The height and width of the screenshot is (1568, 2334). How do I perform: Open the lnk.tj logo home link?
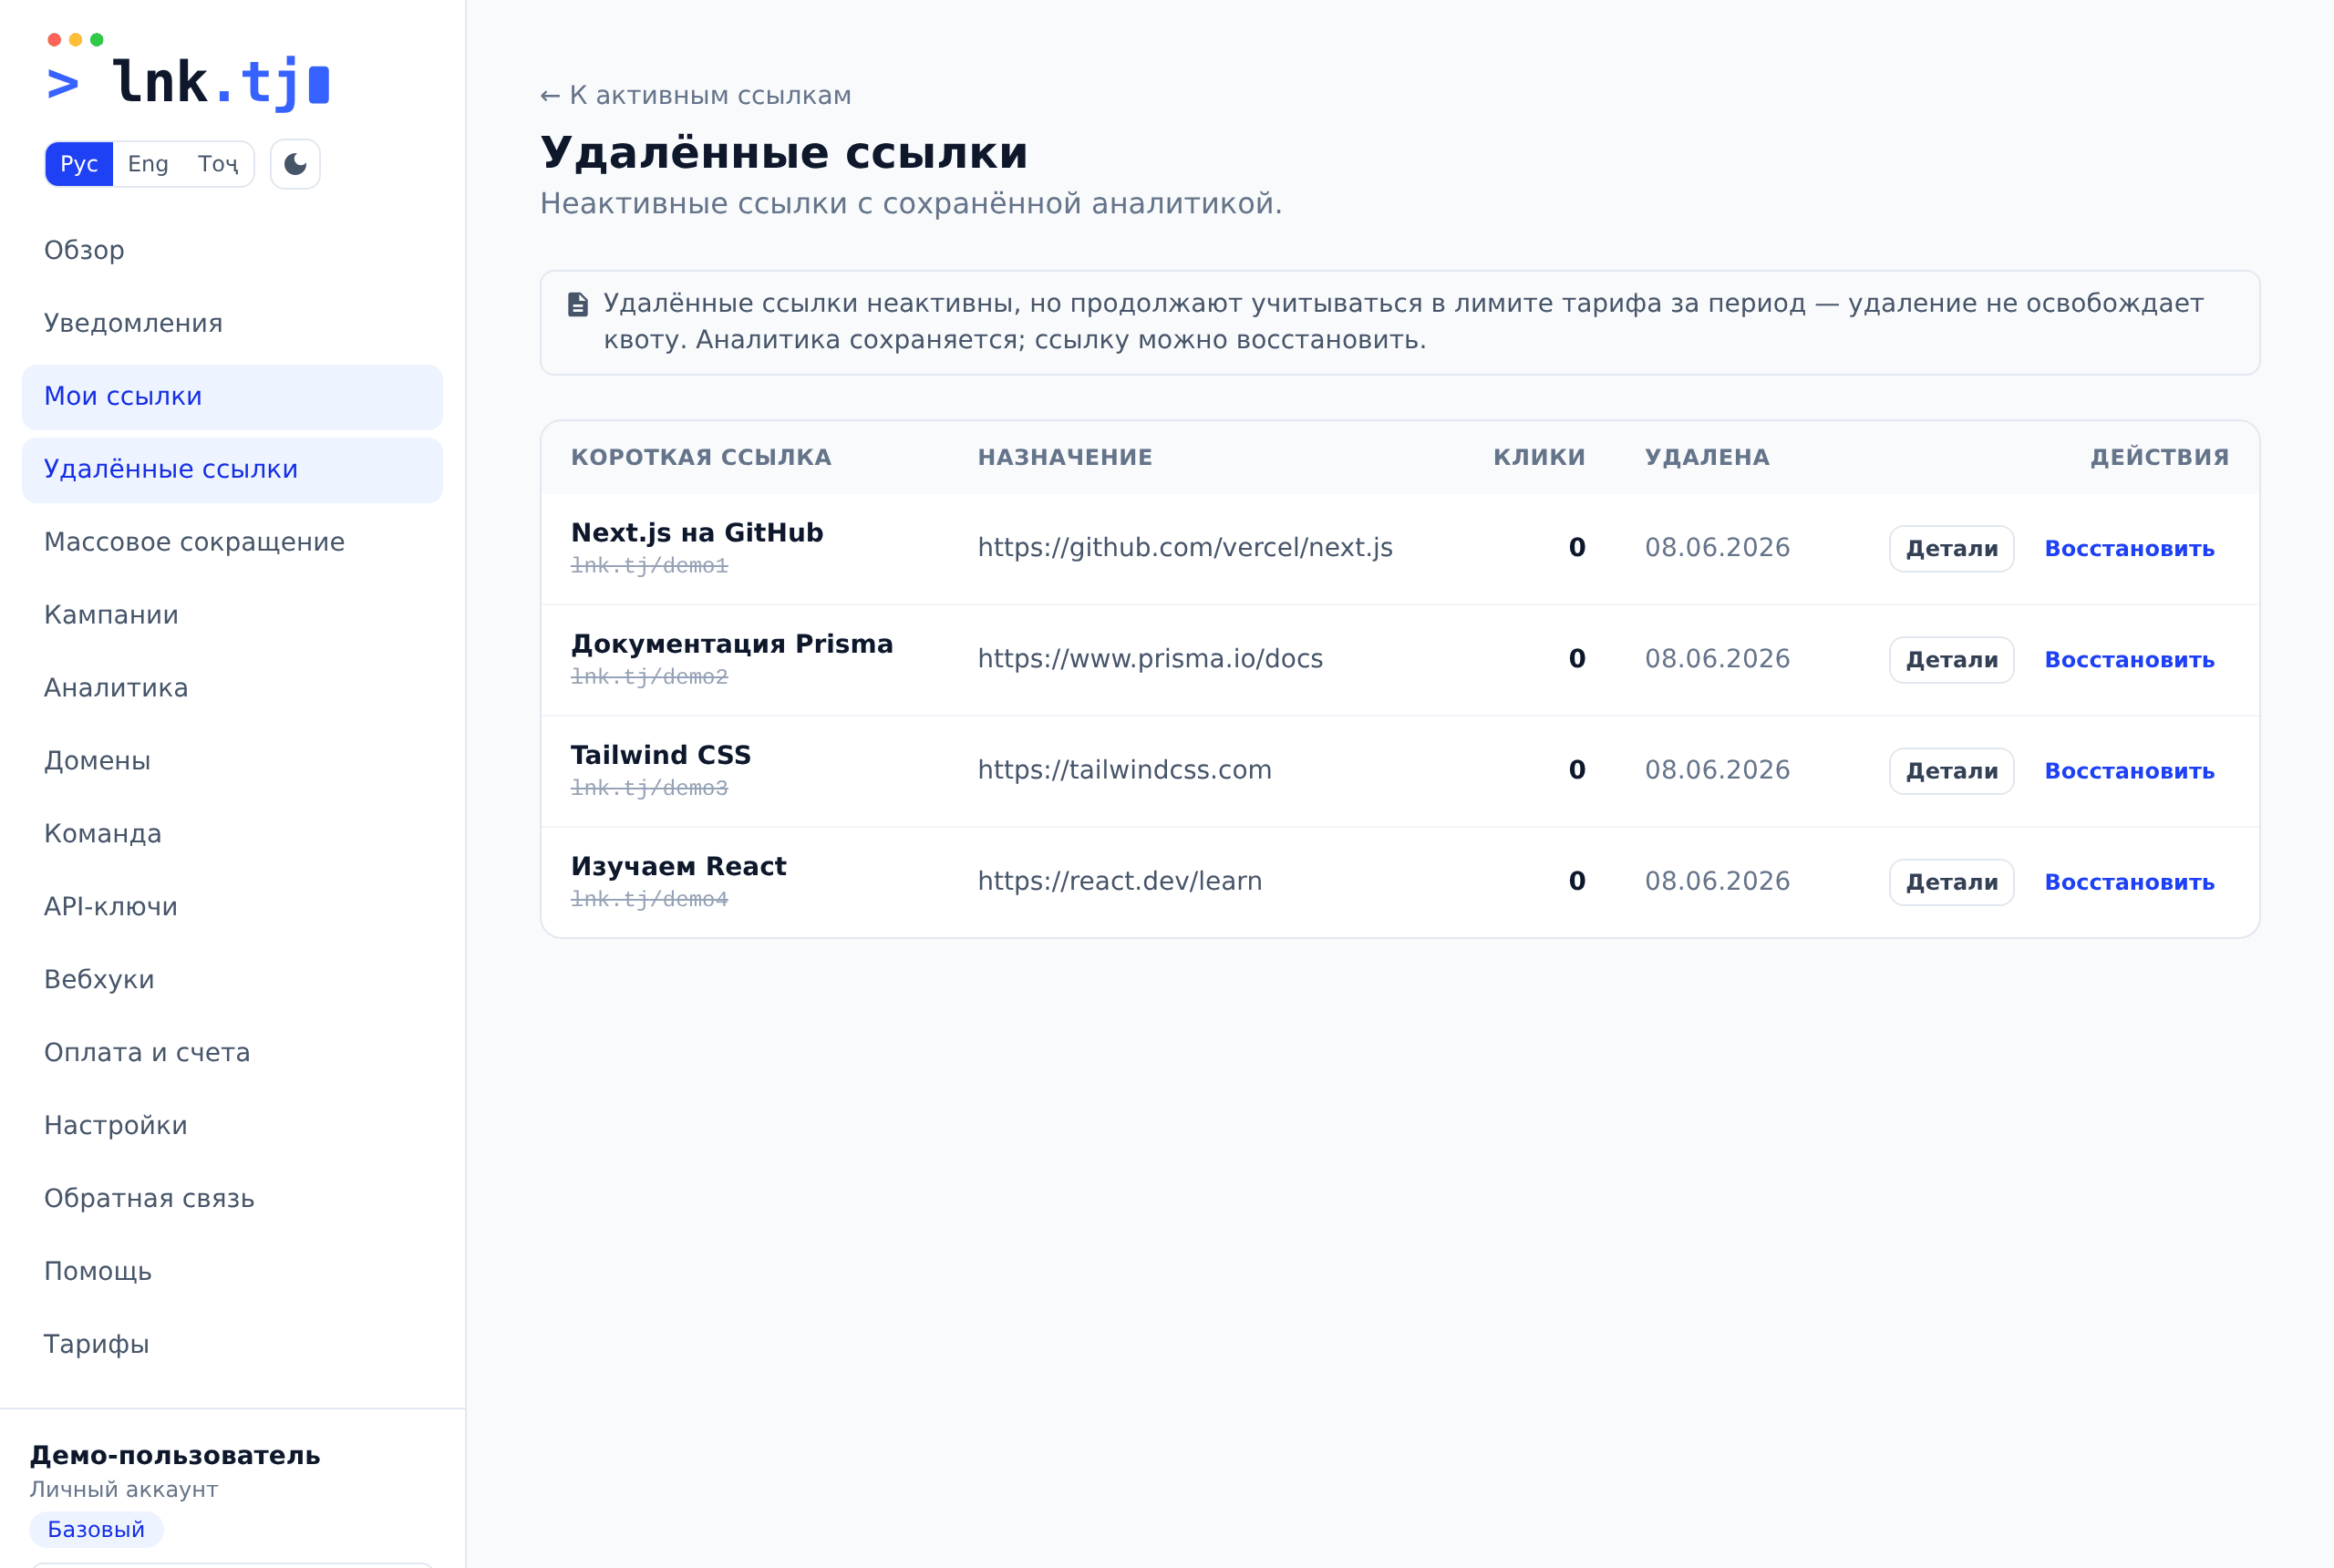(x=188, y=73)
